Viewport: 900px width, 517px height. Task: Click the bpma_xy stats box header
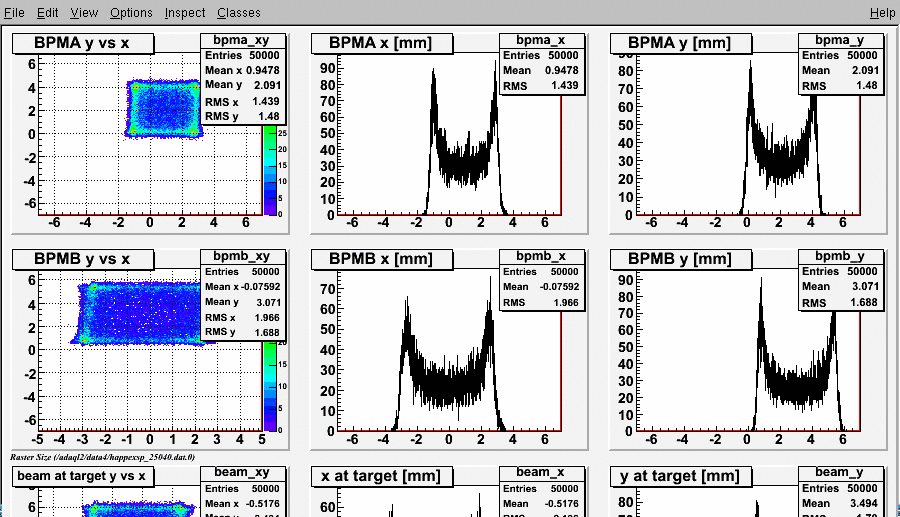click(x=243, y=40)
